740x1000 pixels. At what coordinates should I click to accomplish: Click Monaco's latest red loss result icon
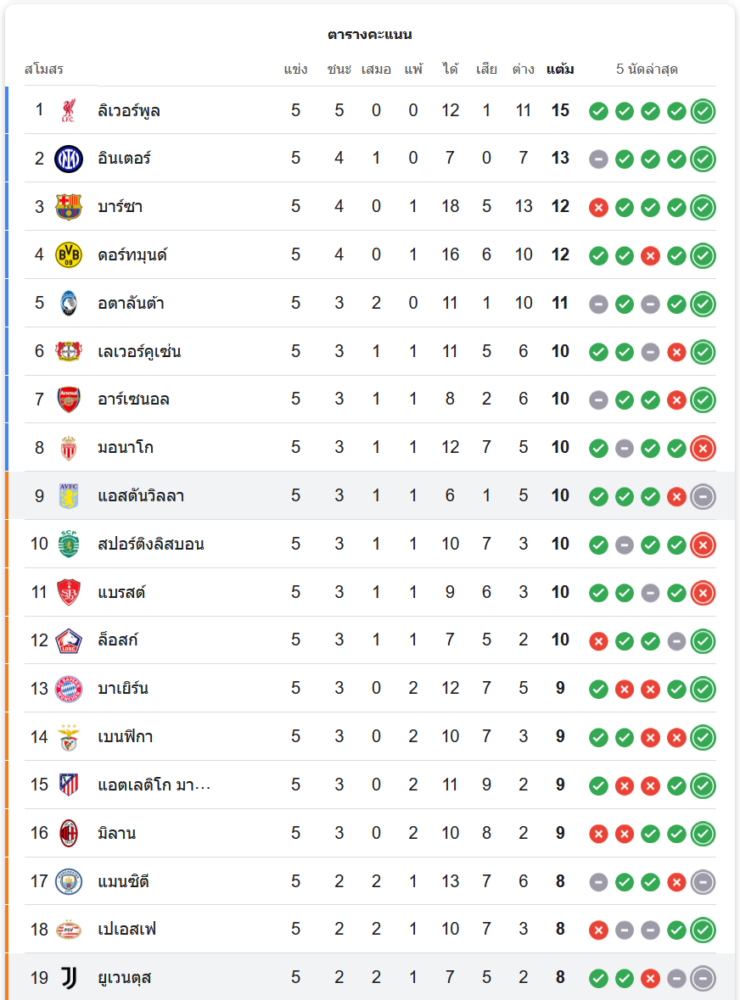(x=703, y=448)
